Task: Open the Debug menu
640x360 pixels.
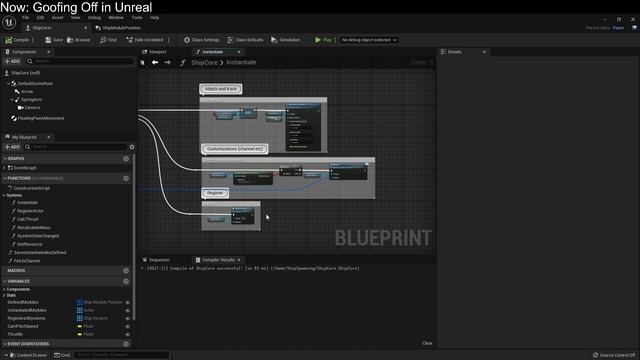Action: pyautogui.click(x=94, y=18)
